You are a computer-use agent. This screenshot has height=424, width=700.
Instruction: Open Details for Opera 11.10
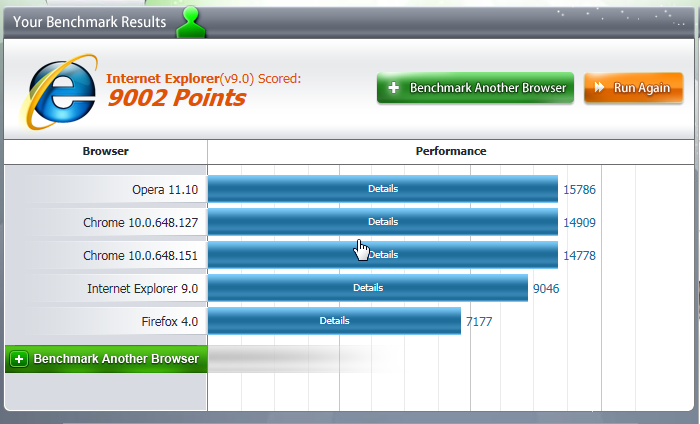(x=383, y=189)
